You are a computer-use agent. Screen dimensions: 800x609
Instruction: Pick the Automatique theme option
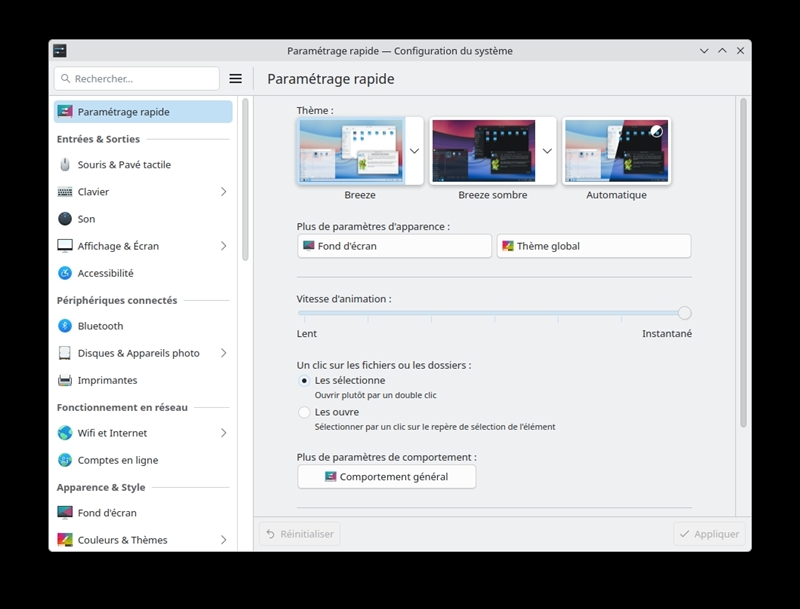pos(616,151)
